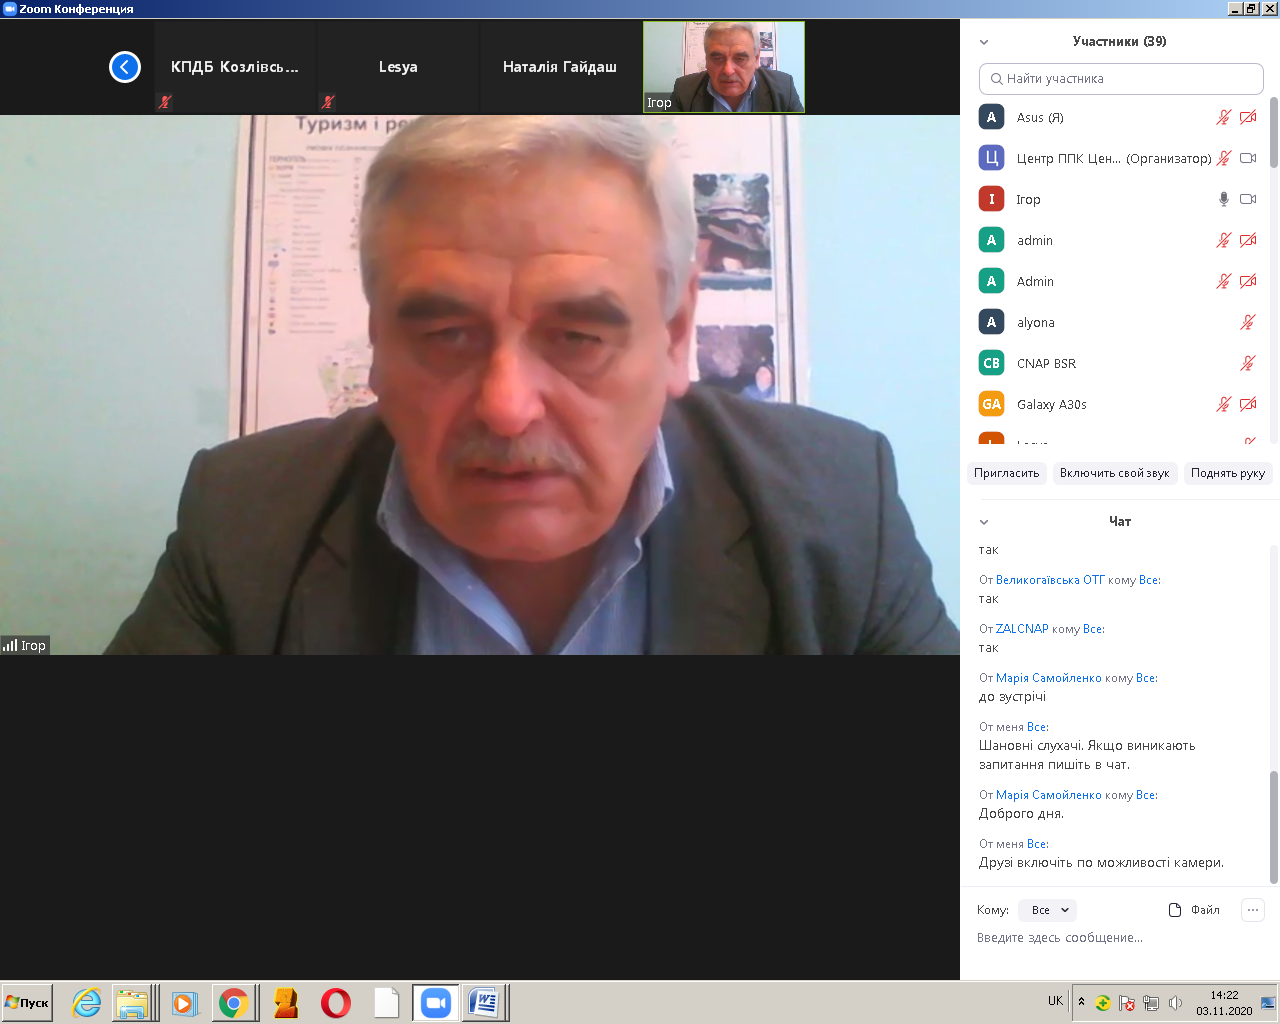
Task: Select the Наталія Гайдаш participant tile
Action: [x=560, y=67]
